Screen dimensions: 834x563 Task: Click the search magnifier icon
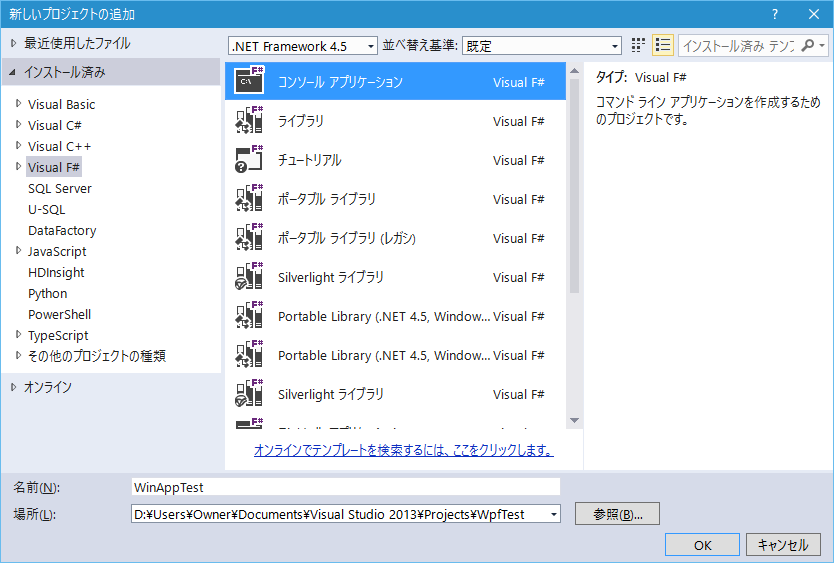[x=807, y=45]
